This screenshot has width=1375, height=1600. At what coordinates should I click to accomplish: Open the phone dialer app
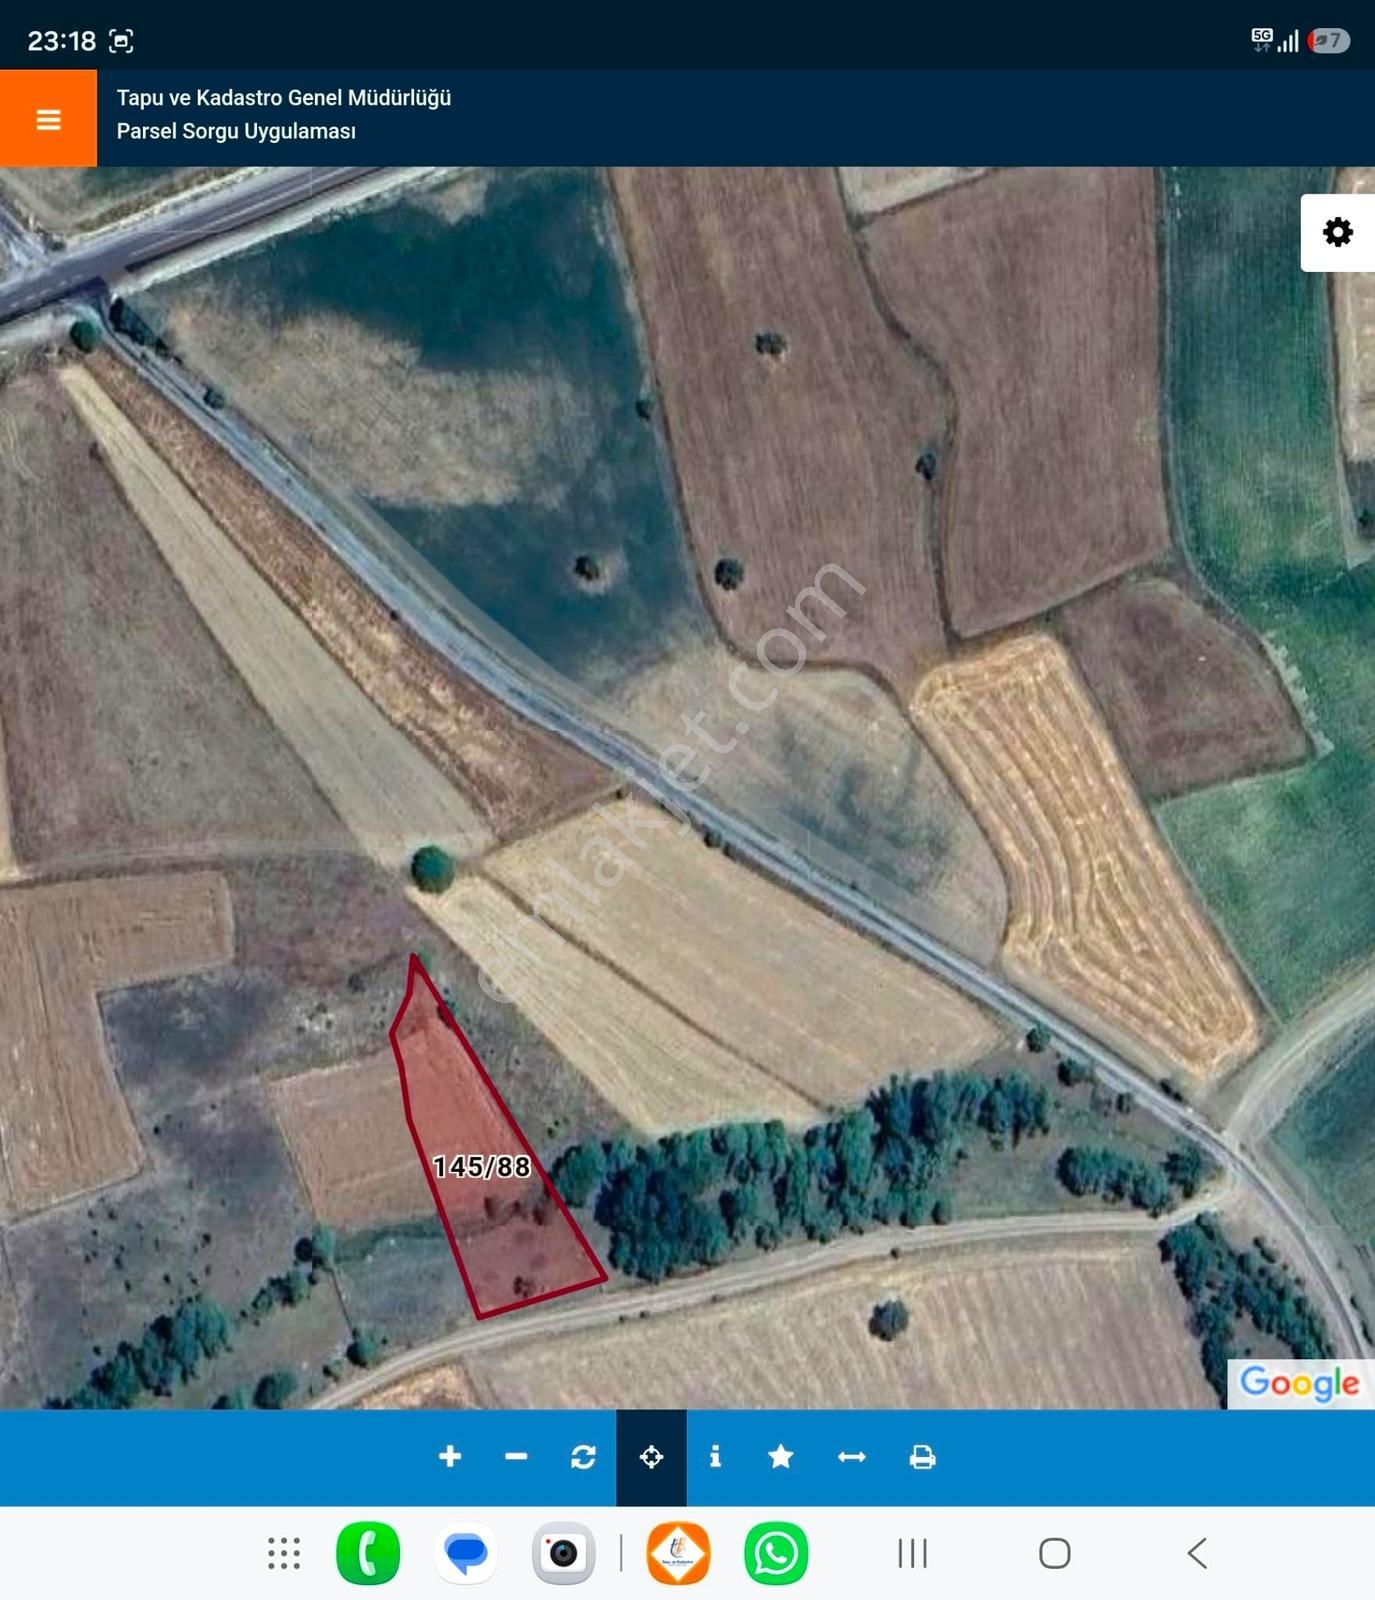pos(368,1553)
